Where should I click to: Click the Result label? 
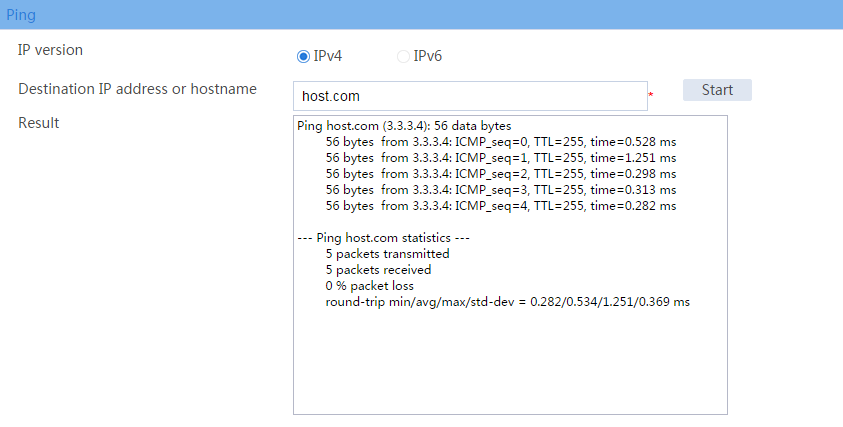(x=39, y=123)
